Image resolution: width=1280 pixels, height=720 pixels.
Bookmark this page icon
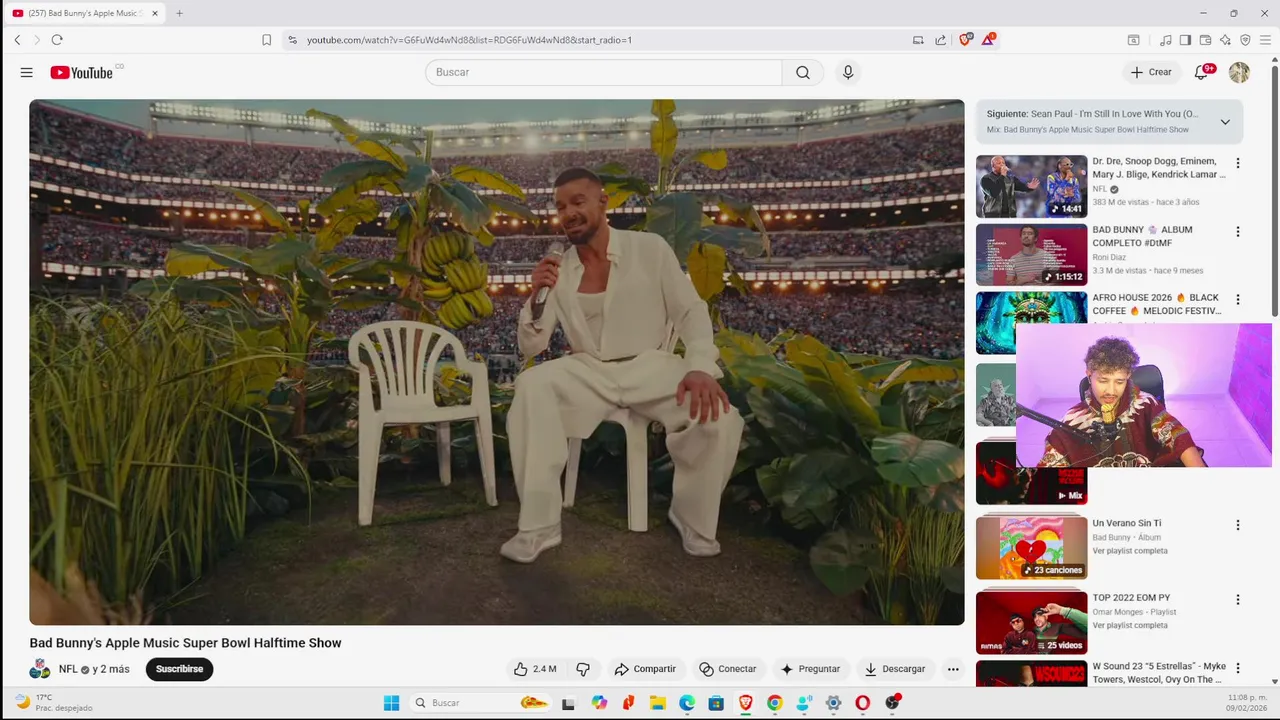click(x=266, y=40)
